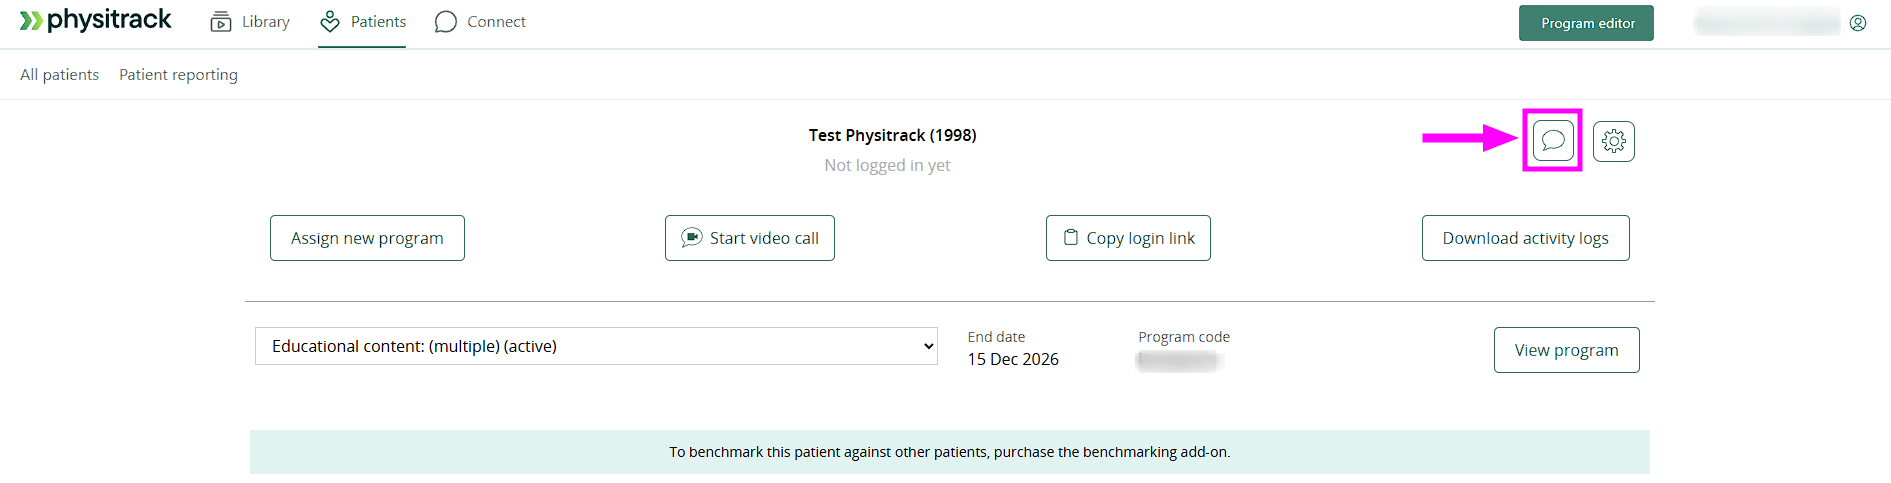The image size is (1891, 483).
Task: Click Assign new program button
Action: click(367, 238)
